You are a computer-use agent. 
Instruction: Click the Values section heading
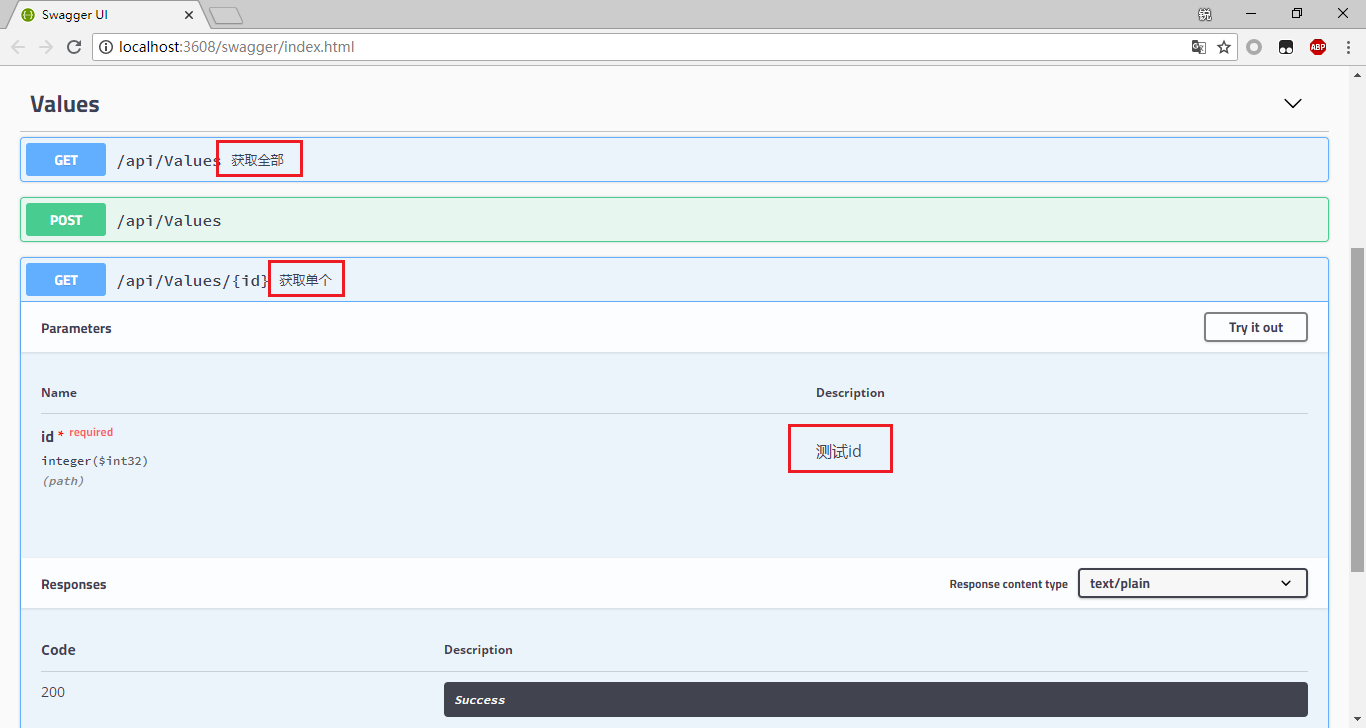65,104
